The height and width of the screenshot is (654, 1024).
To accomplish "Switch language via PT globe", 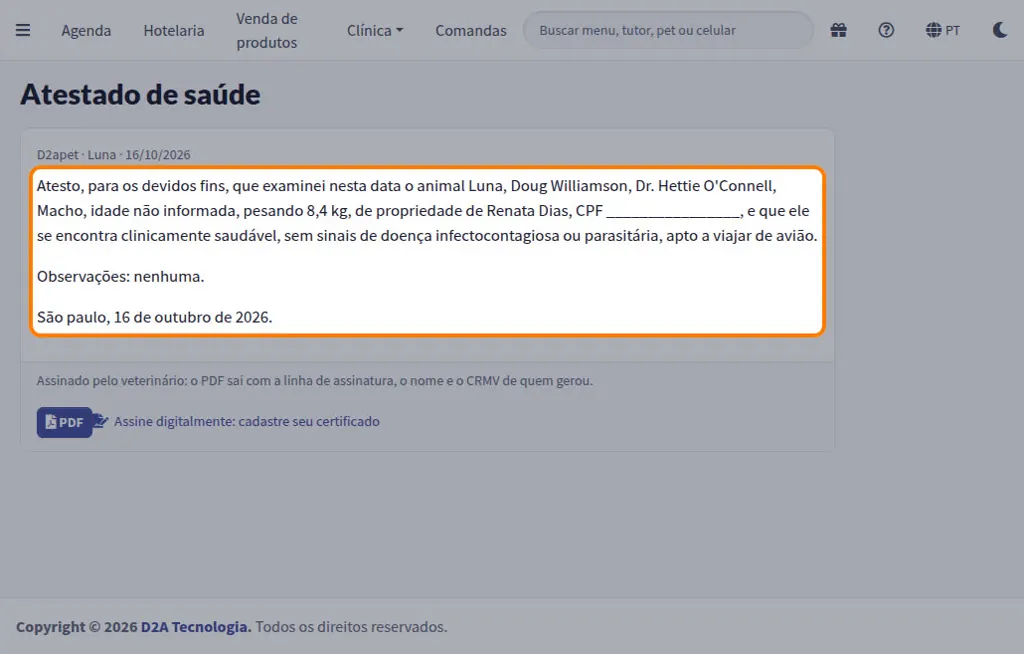I will point(943,30).
